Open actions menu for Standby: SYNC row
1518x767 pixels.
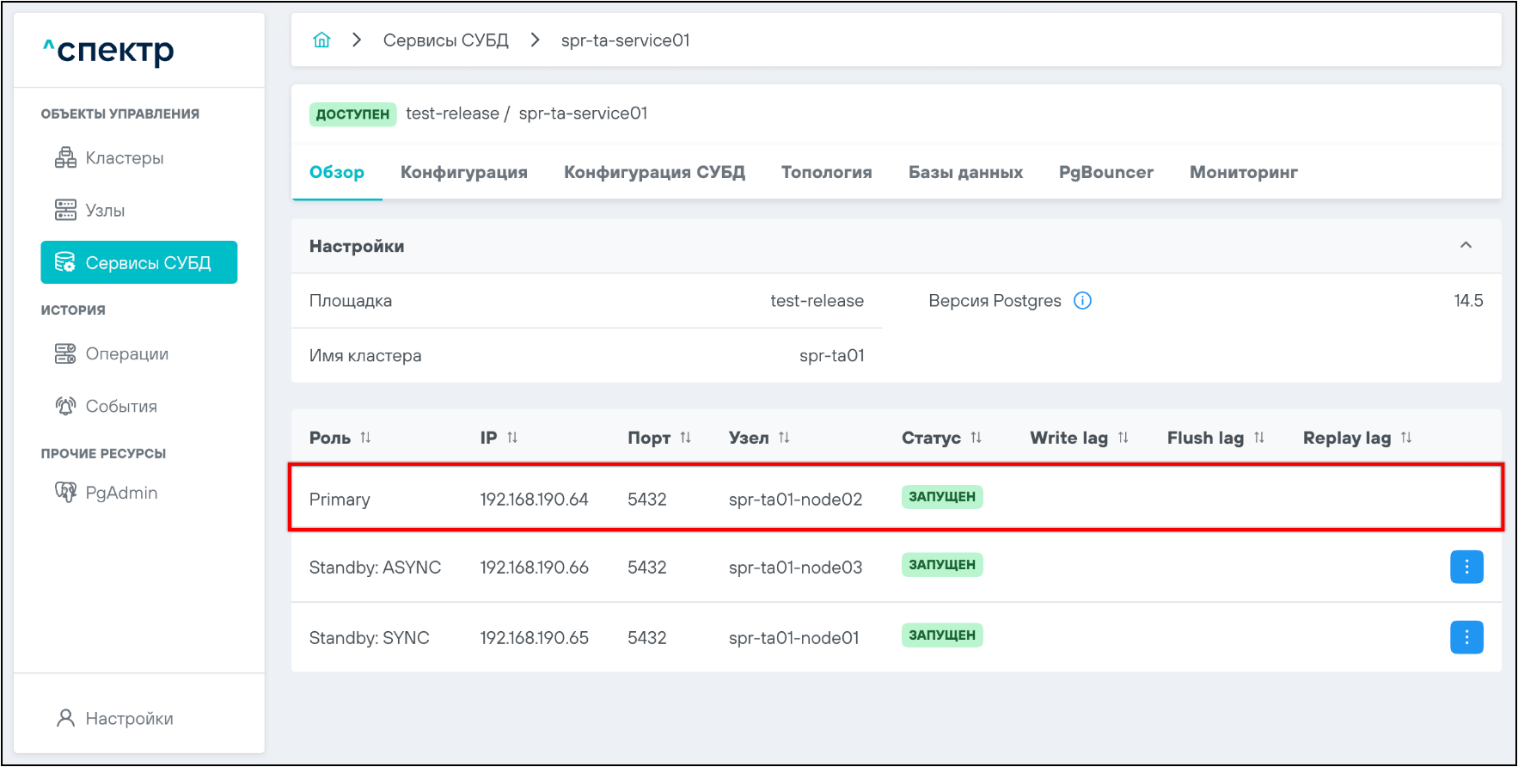coord(1466,637)
